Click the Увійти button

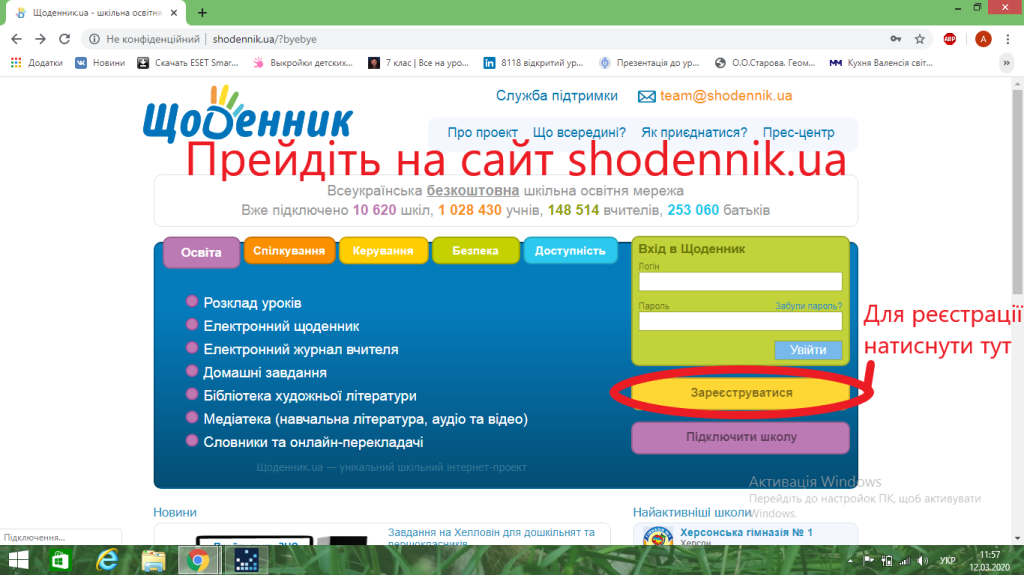click(x=808, y=350)
